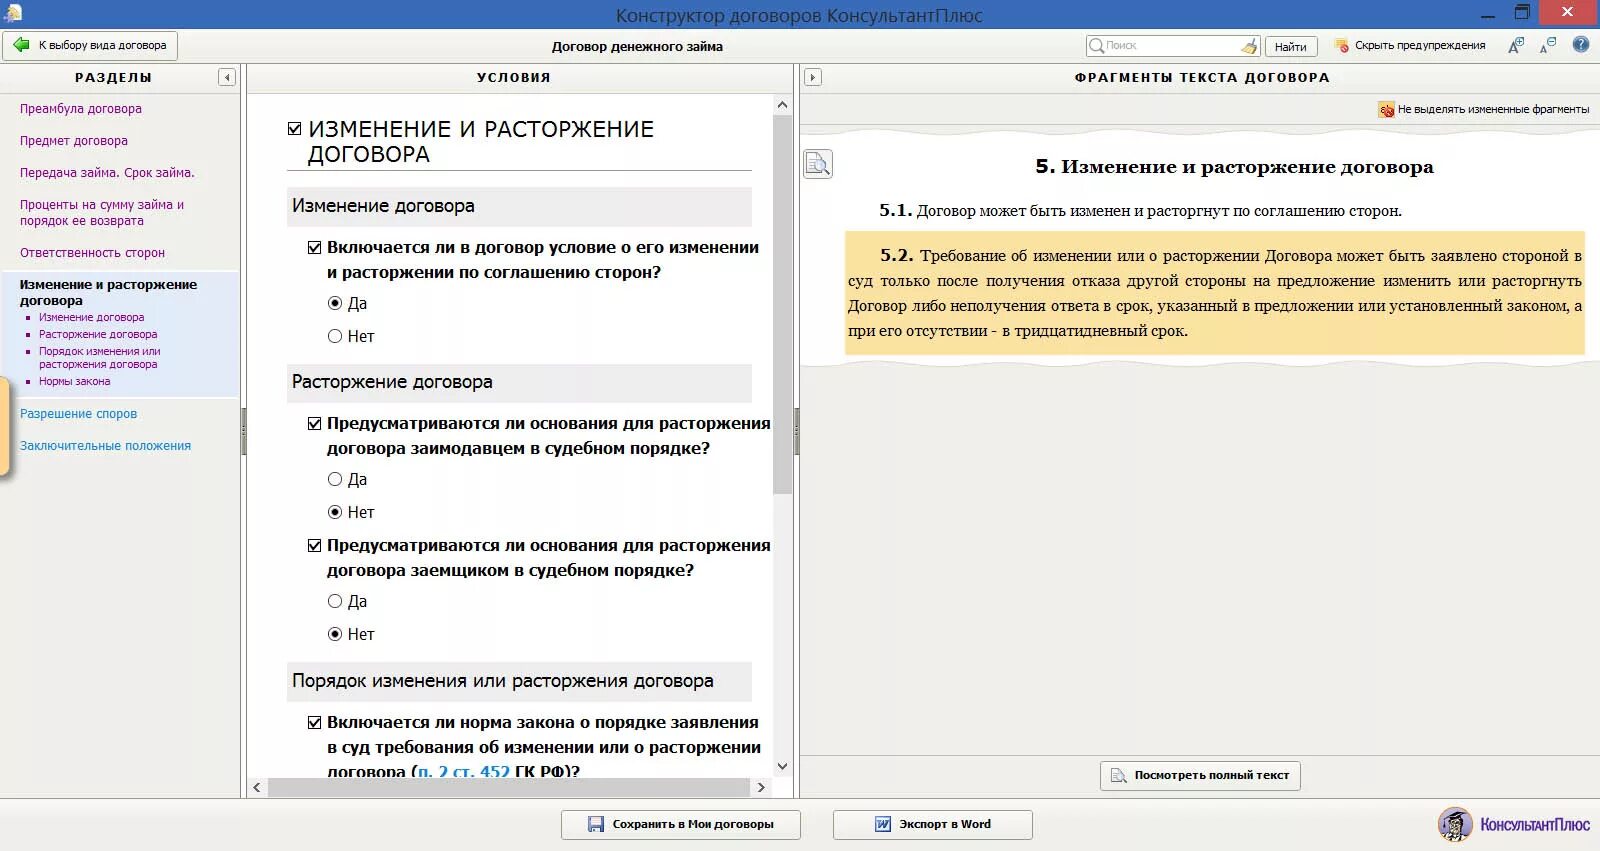Go to 'Изменение договора' subsection link
The image size is (1600, 851).
pyautogui.click(x=91, y=318)
